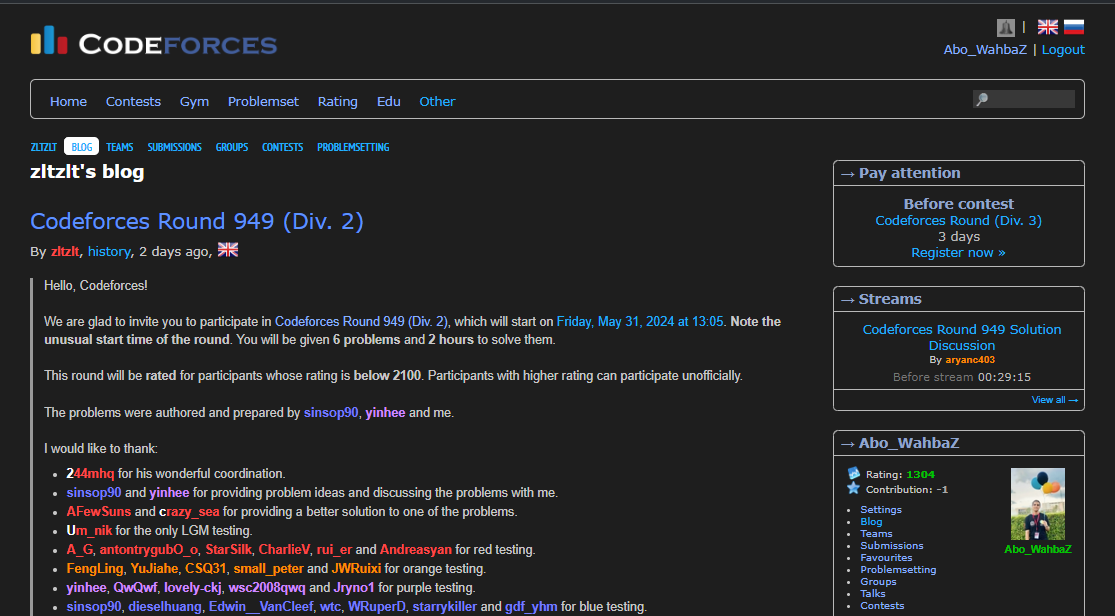Open the Home menu item

(x=68, y=102)
